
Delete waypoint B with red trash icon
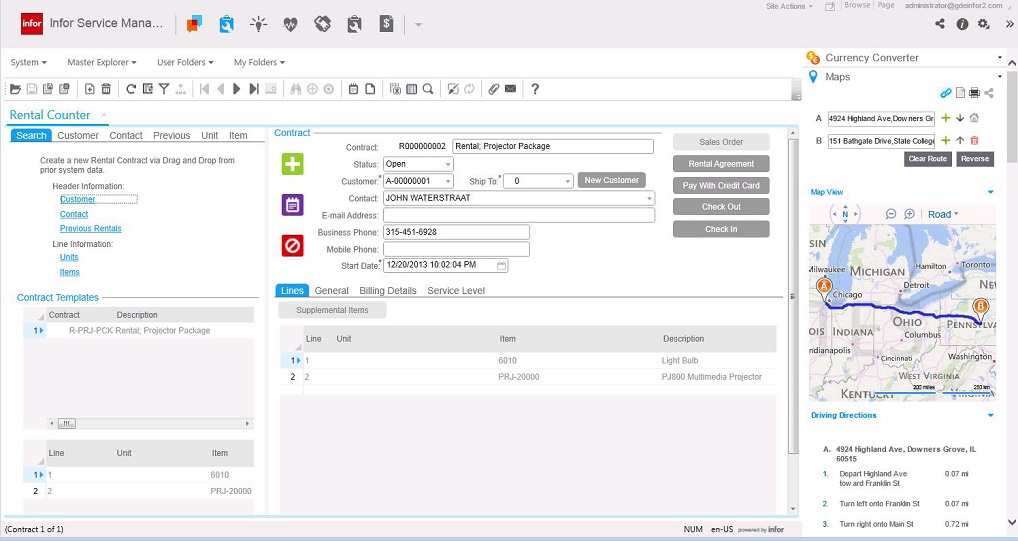pos(974,141)
